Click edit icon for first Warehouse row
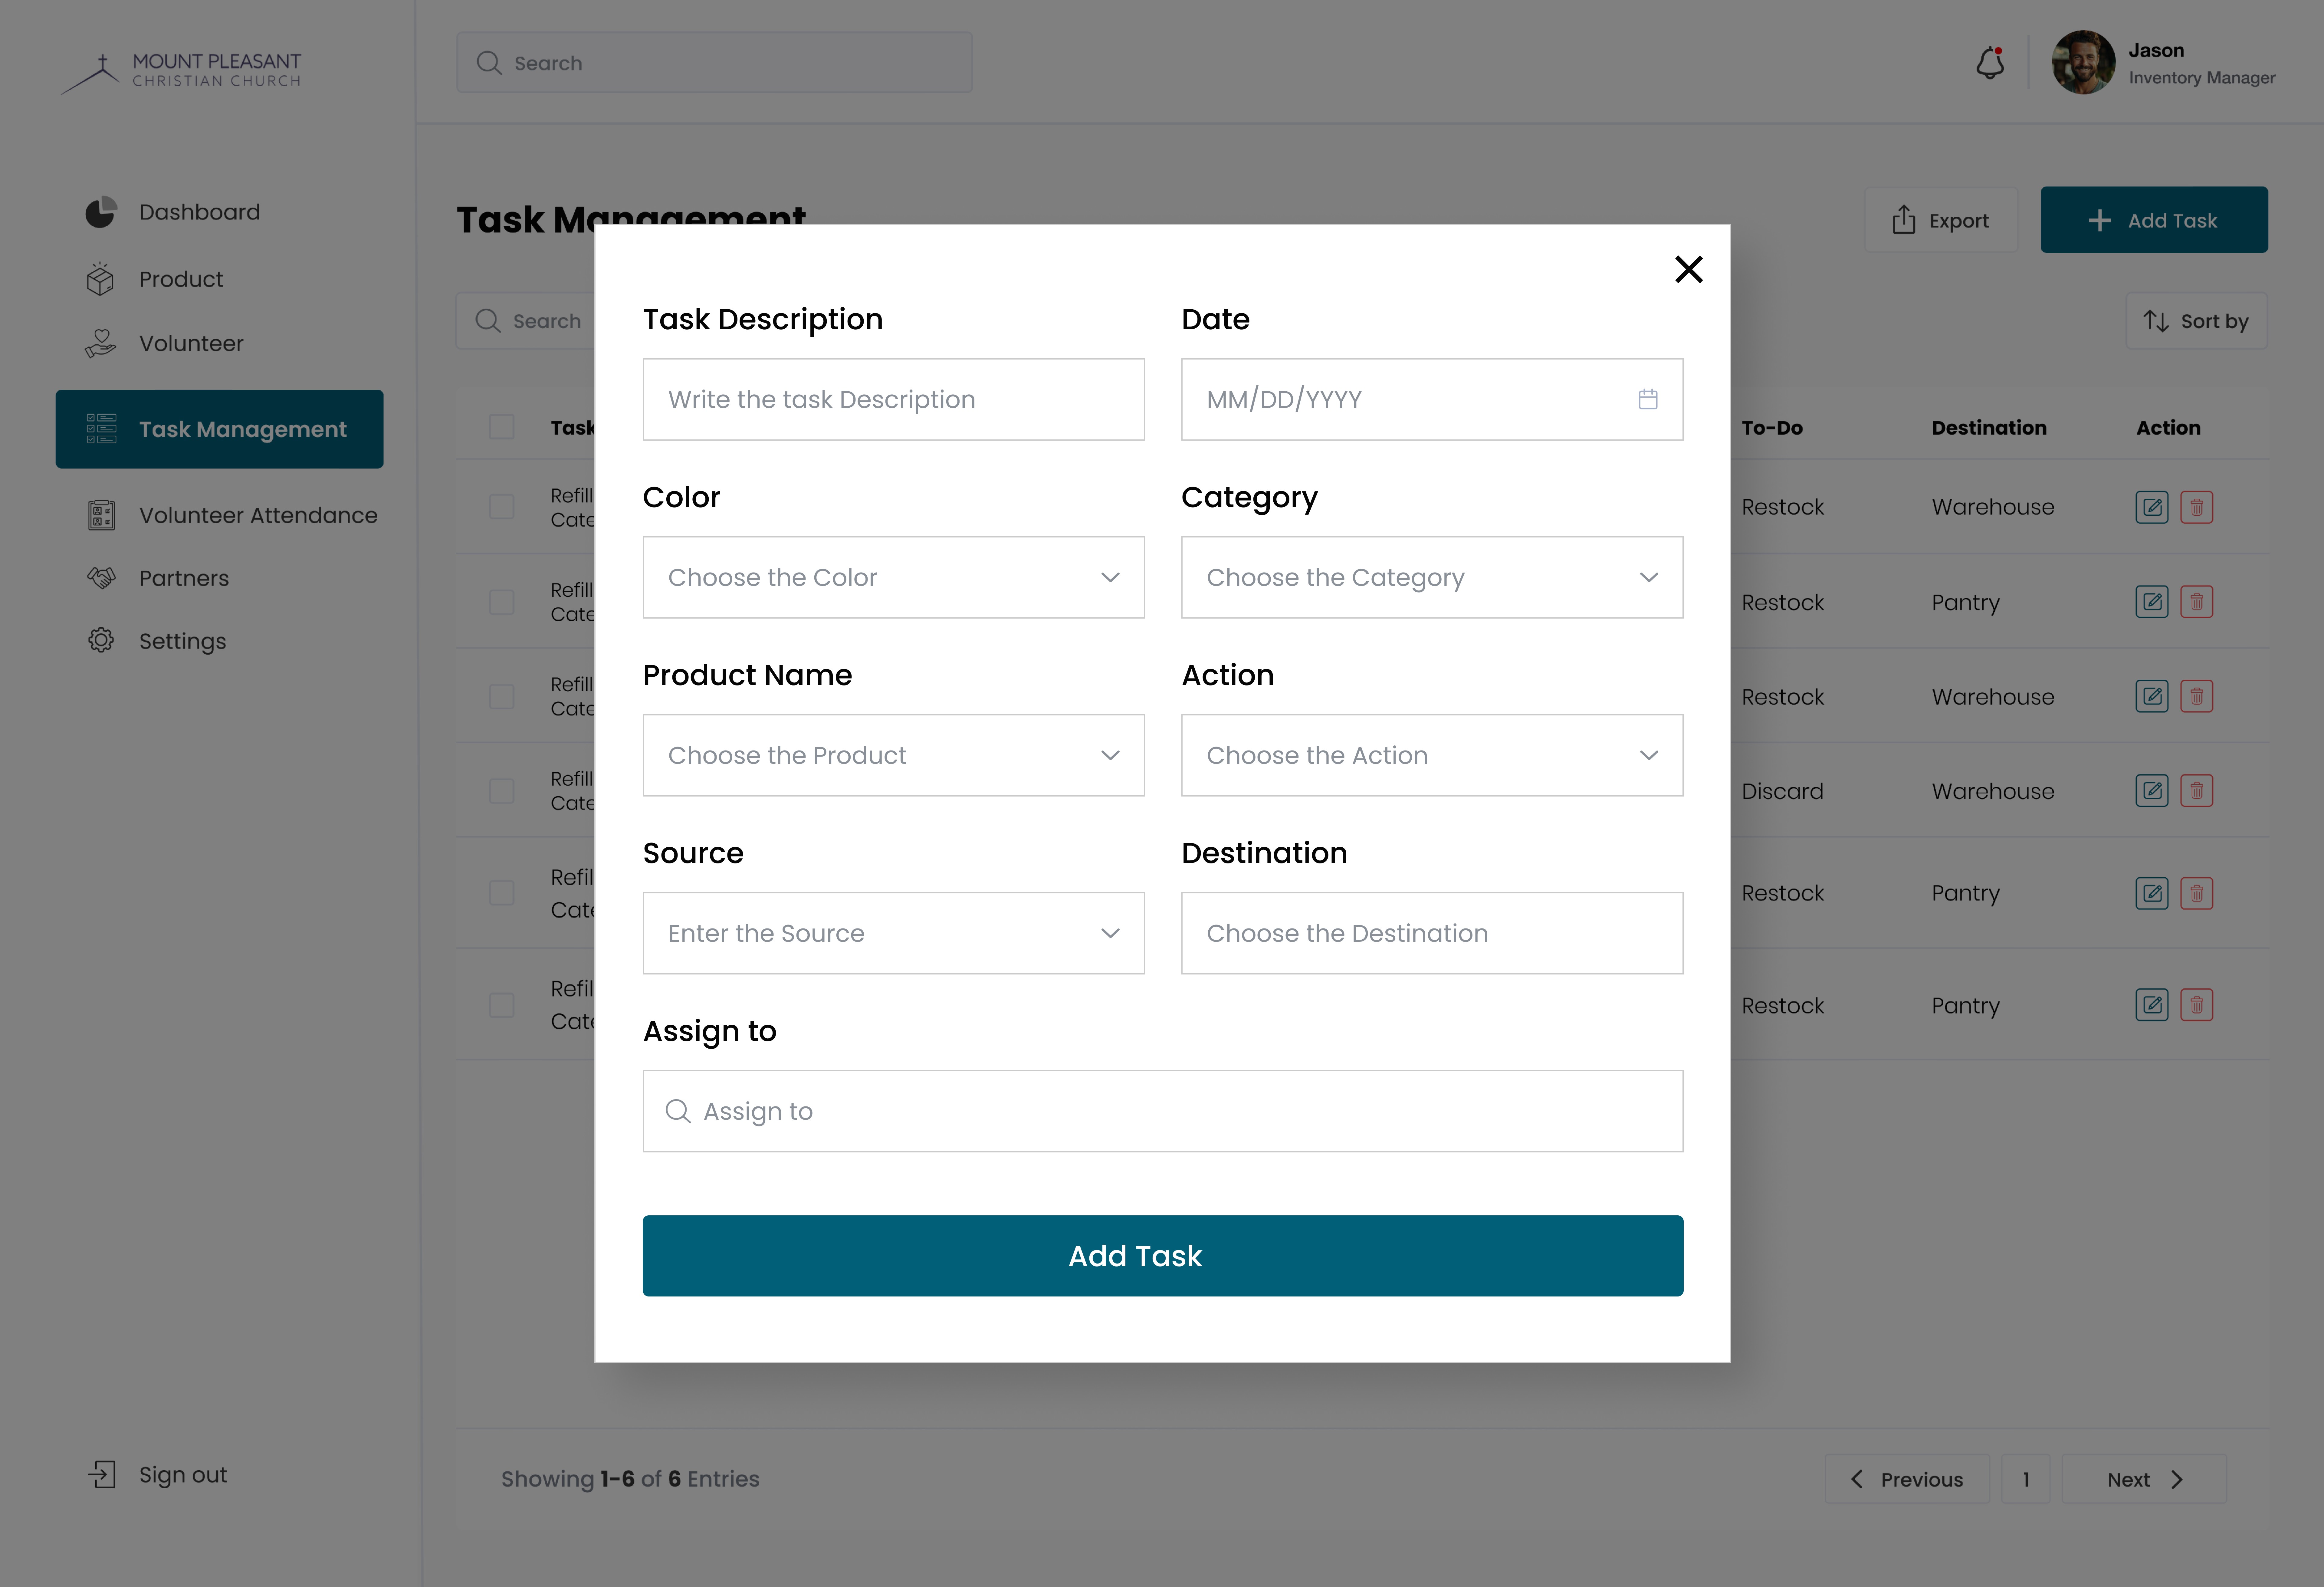Viewport: 2324px width, 1587px height. pyautogui.click(x=2152, y=507)
